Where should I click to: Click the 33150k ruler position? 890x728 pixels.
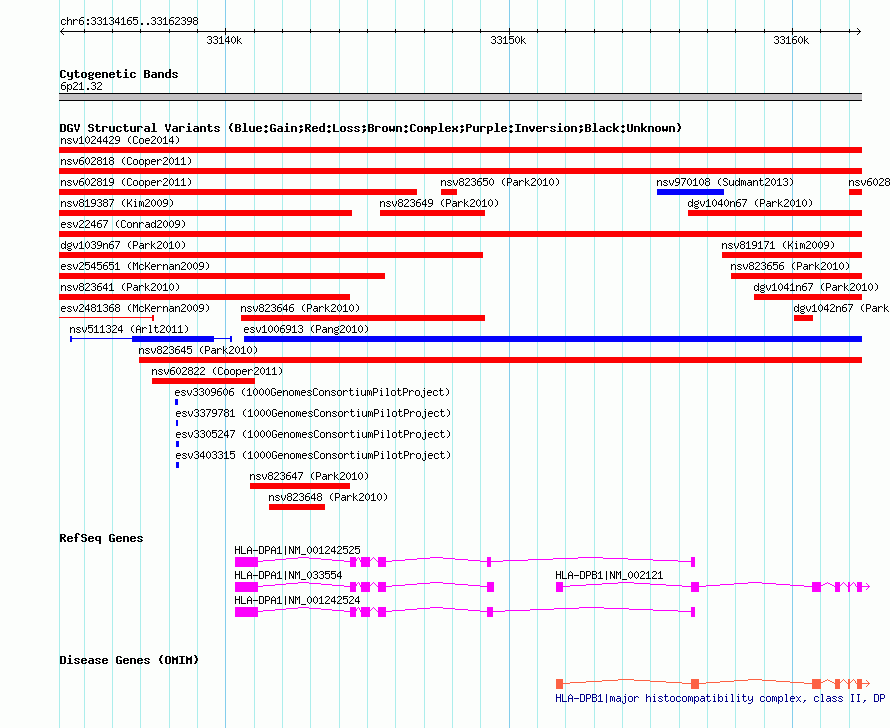(x=508, y=40)
